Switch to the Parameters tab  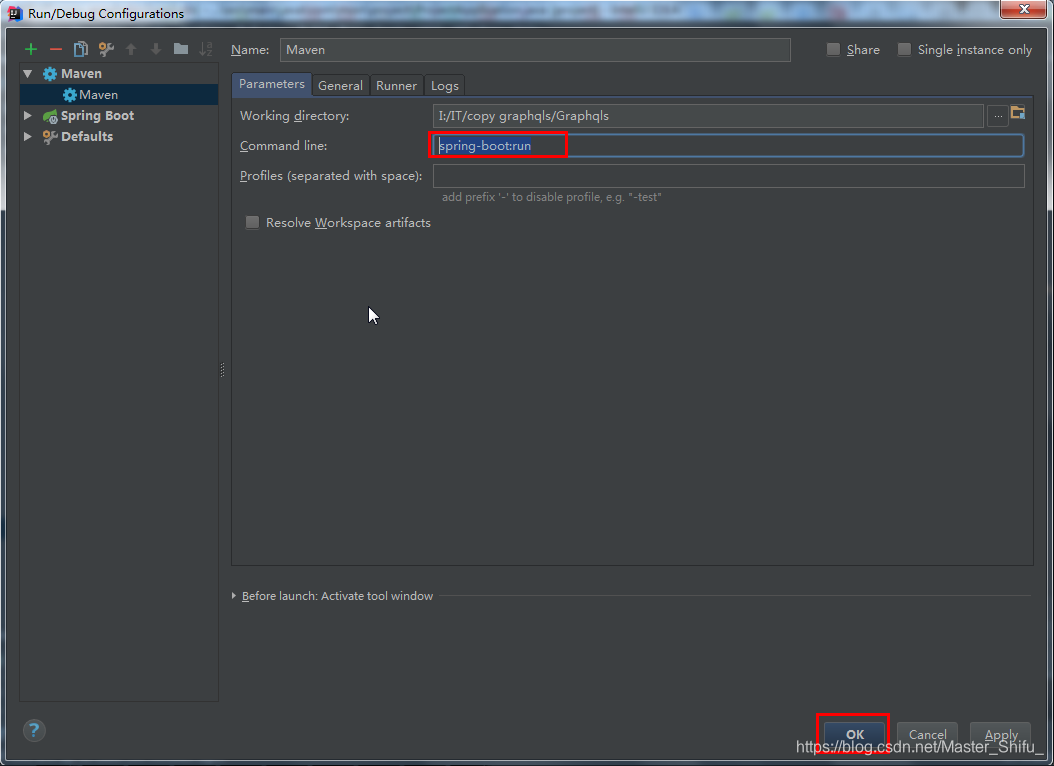point(272,84)
